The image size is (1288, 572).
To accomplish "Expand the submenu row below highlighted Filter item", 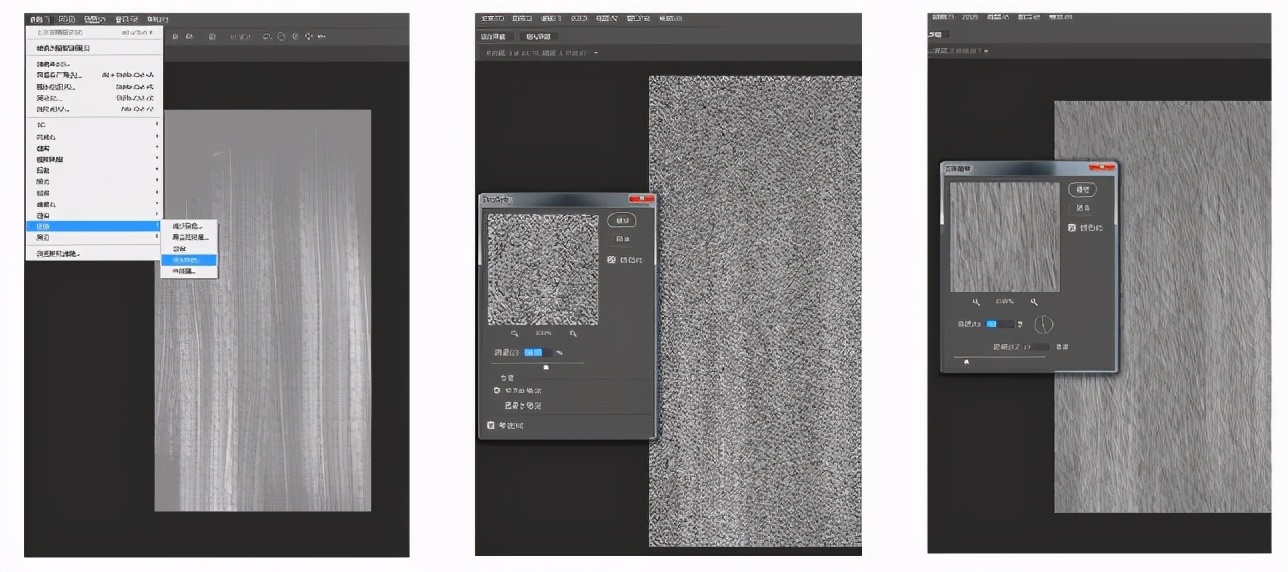I will point(90,237).
